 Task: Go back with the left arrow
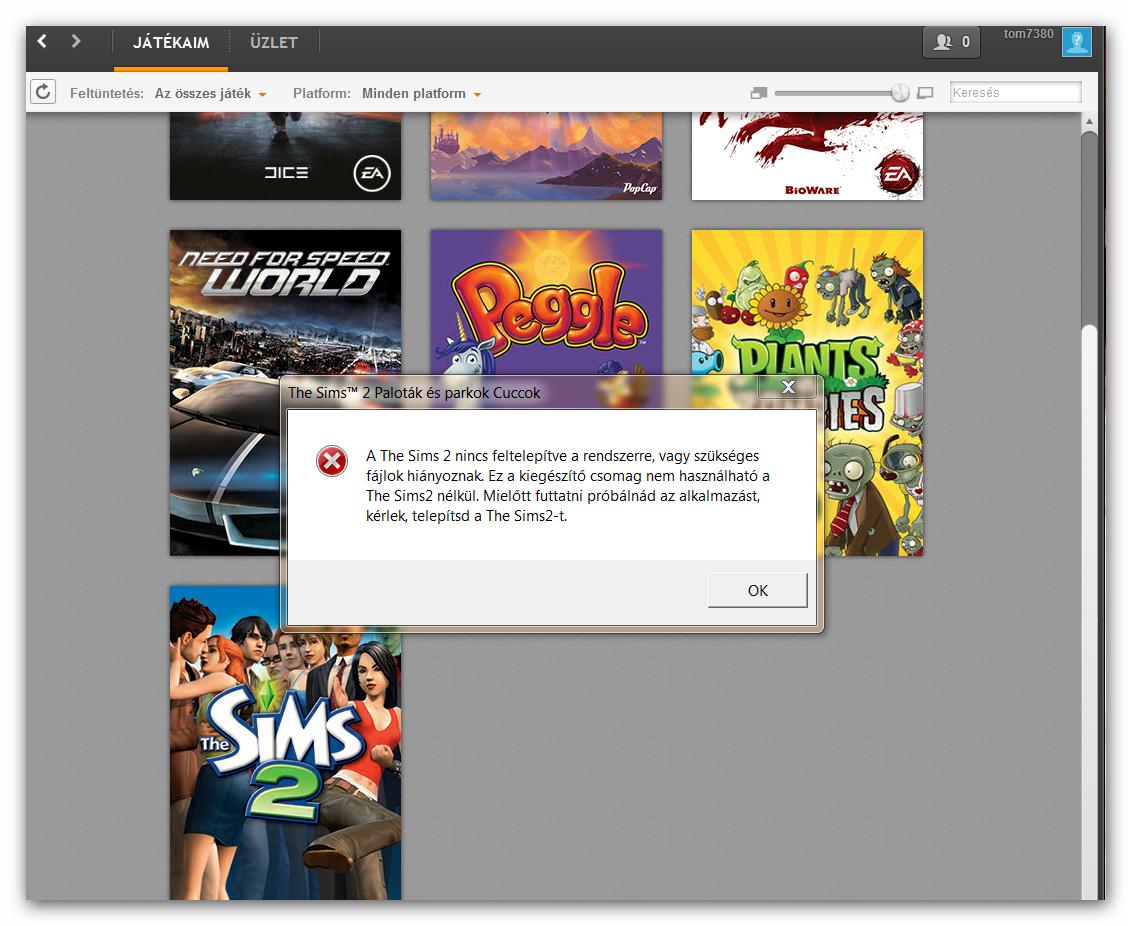(43, 41)
